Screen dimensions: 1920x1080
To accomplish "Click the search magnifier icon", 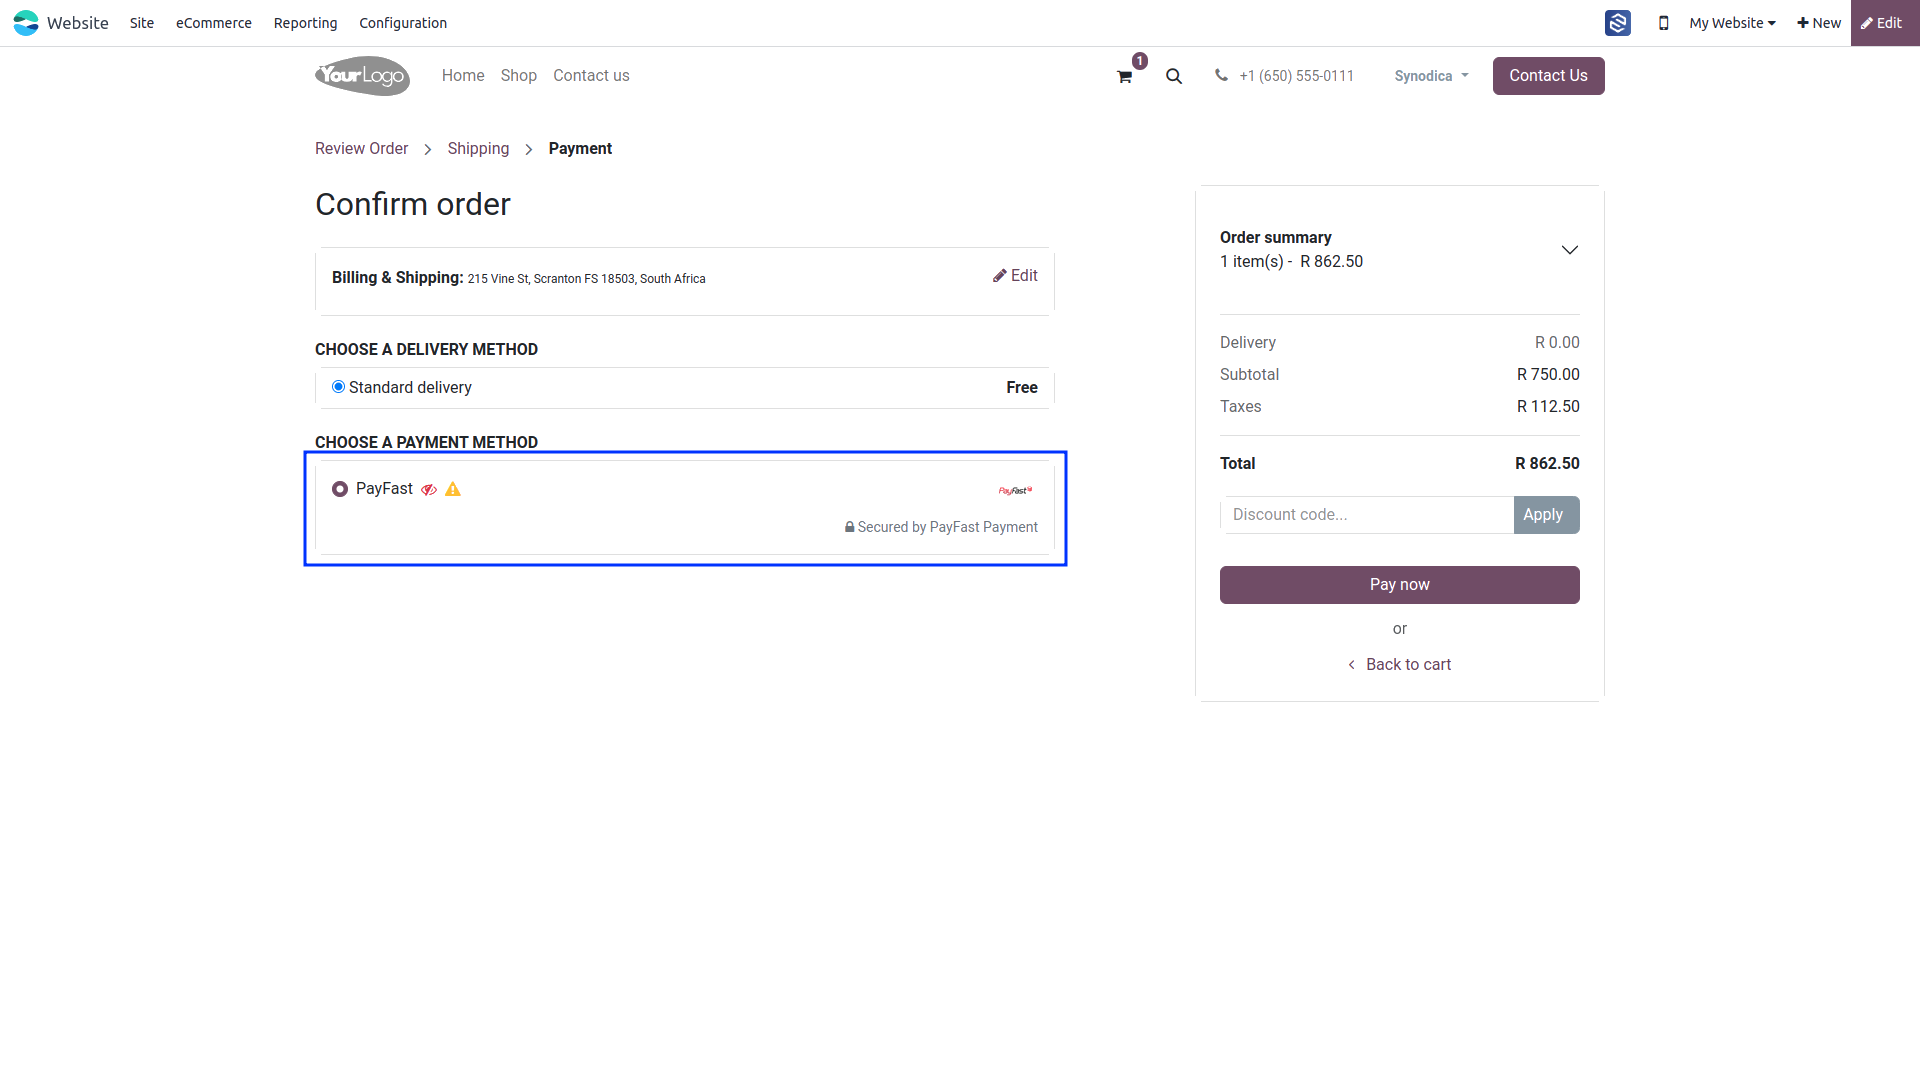I will coord(1174,76).
